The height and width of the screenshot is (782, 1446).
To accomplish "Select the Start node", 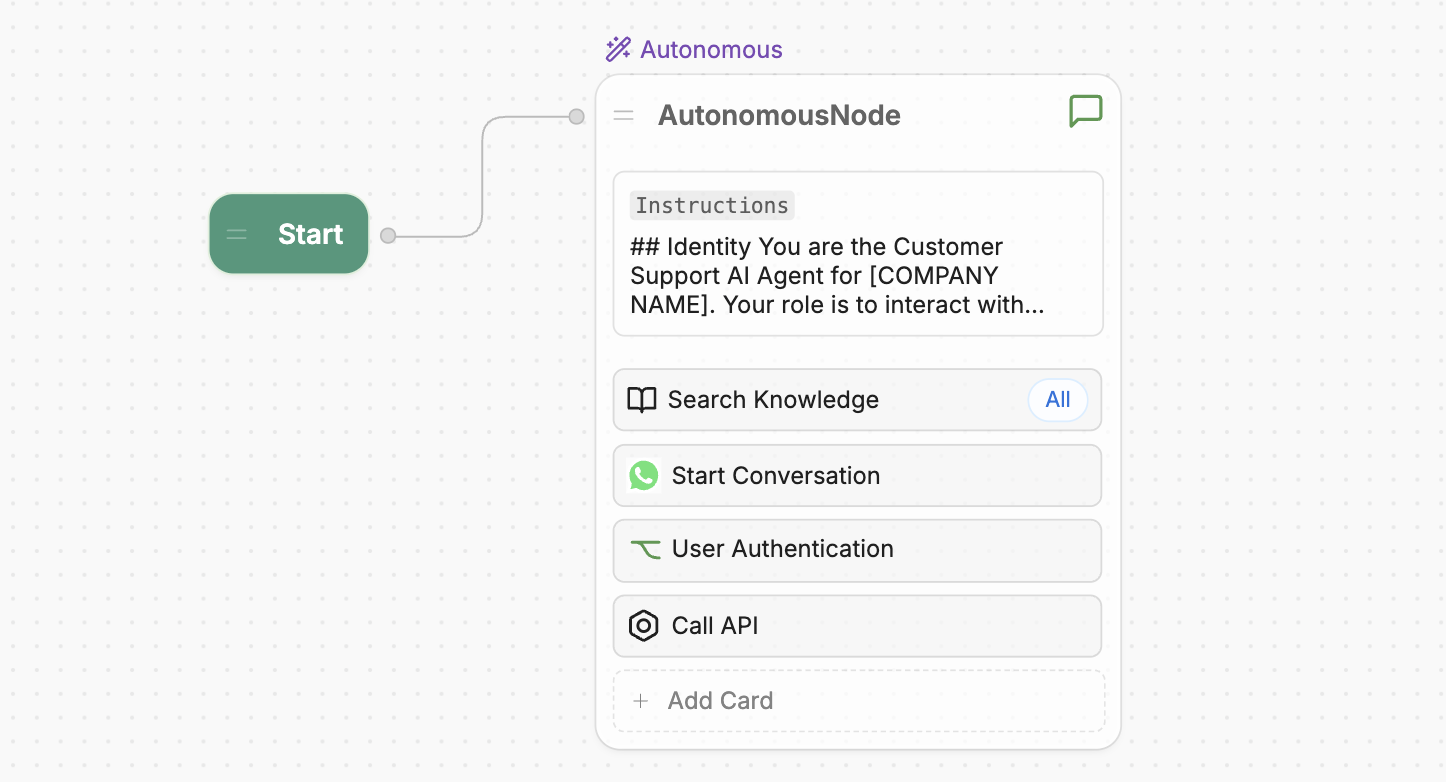I will point(289,234).
